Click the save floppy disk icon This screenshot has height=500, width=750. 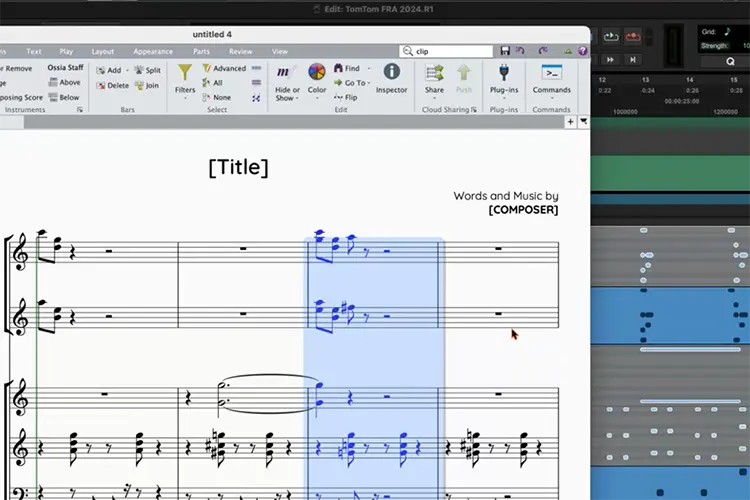pos(505,51)
